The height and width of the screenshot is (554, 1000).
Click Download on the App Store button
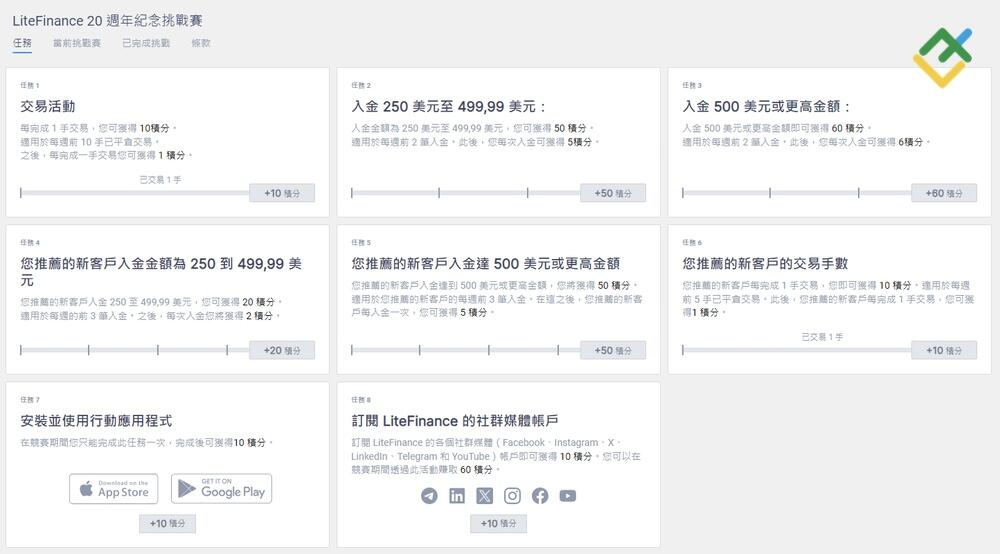point(114,489)
